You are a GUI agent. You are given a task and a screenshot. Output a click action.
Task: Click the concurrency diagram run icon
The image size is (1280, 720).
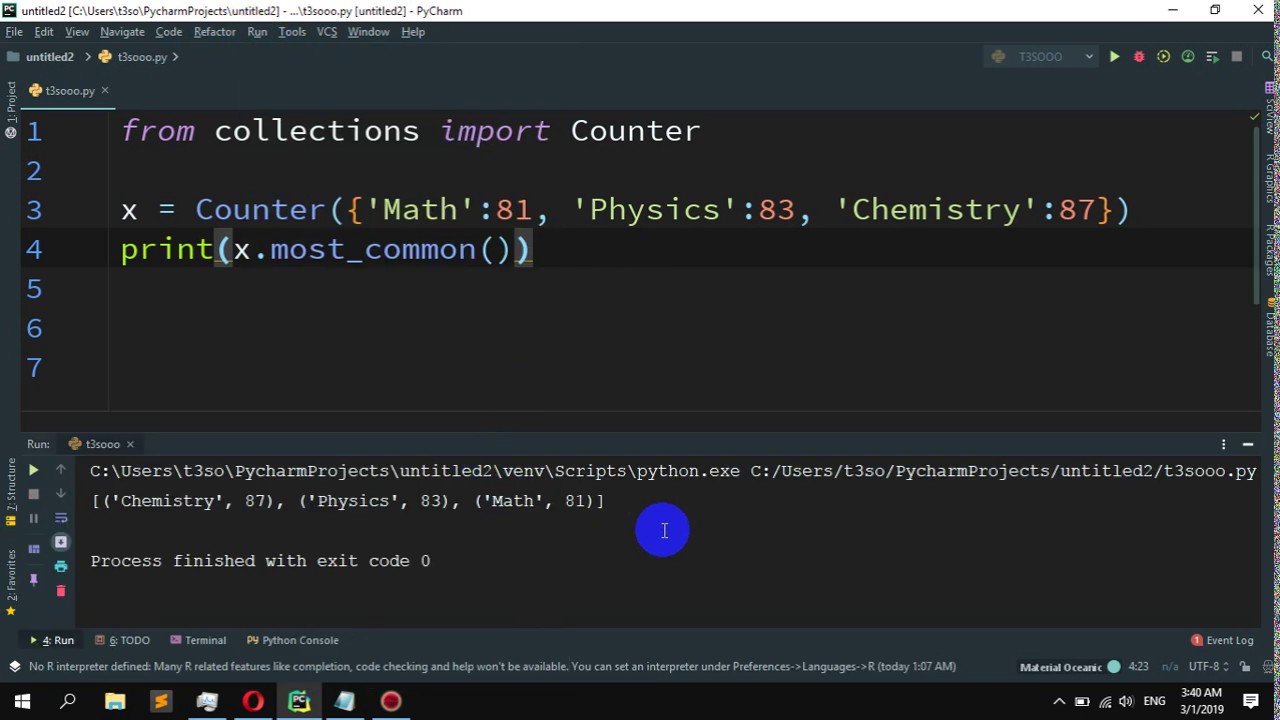coord(1212,57)
